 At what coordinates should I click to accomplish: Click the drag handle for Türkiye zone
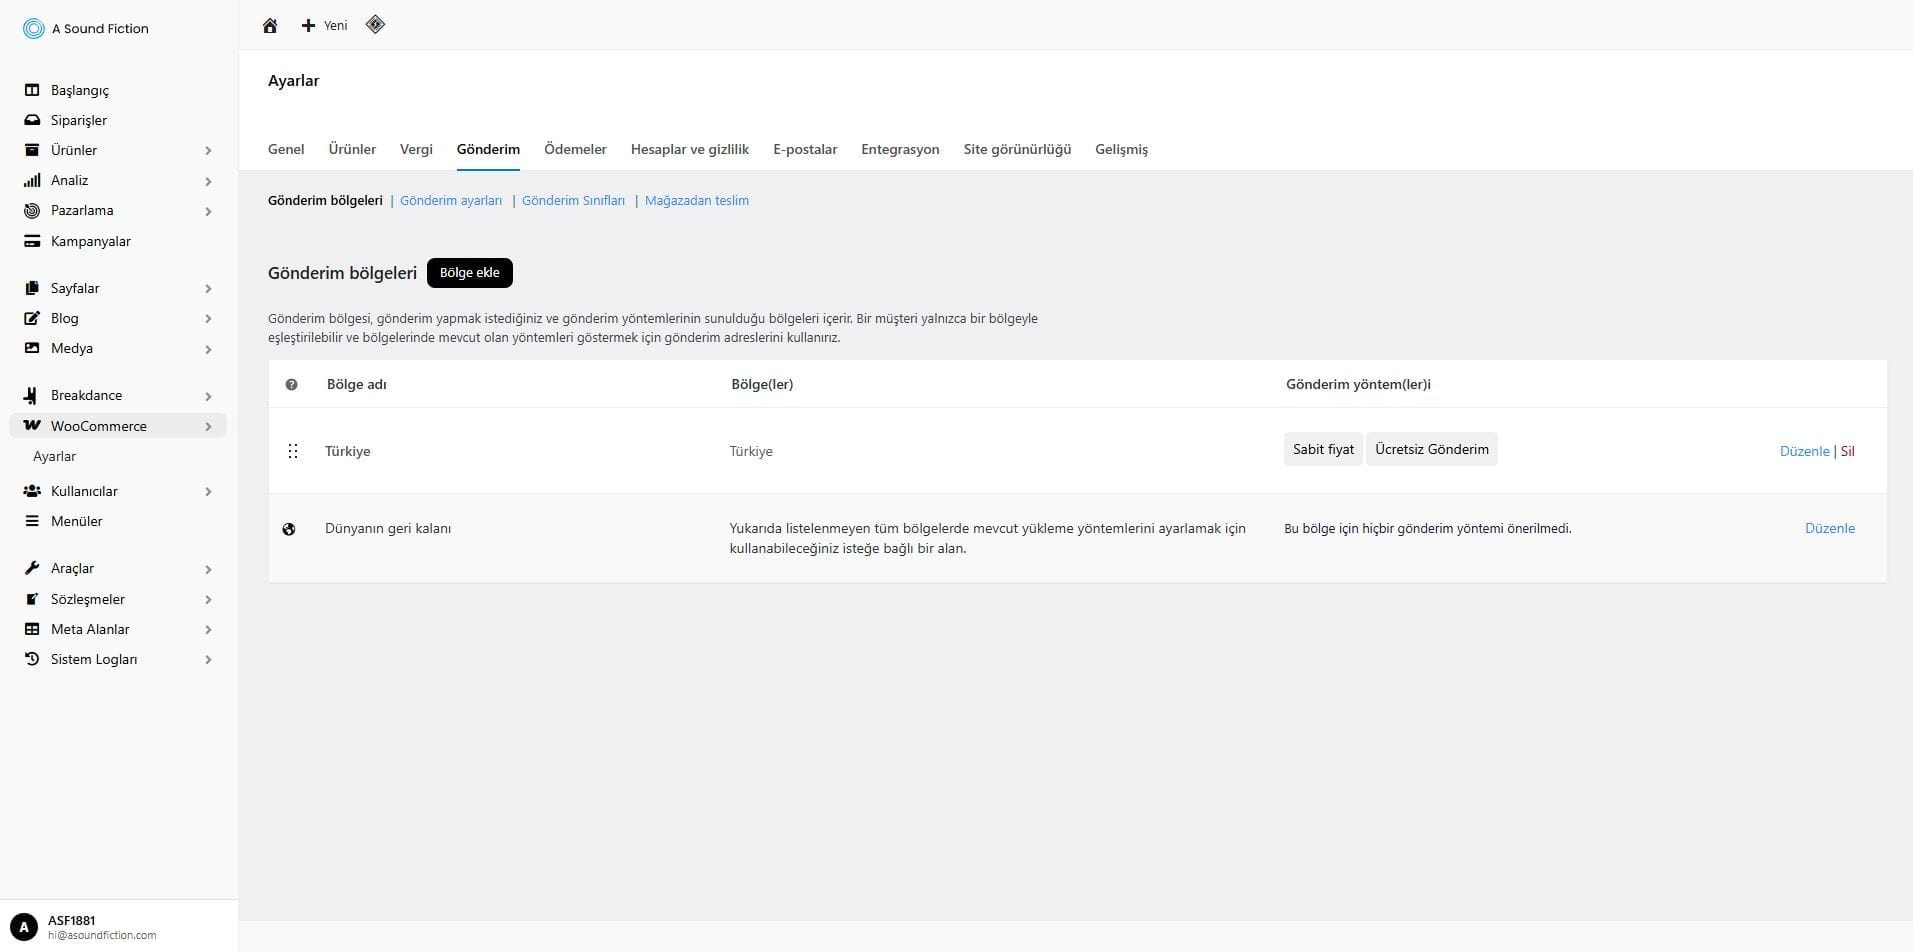pos(293,451)
